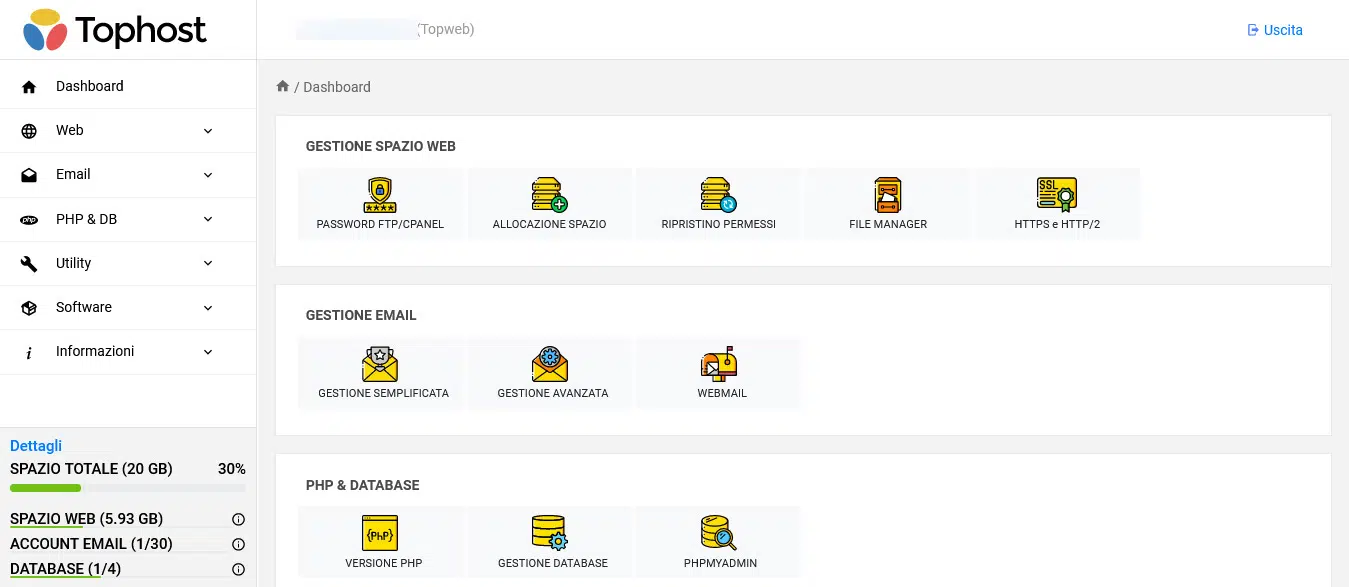Image resolution: width=1349 pixels, height=587 pixels.
Task: Launch Webmail
Action: 721,372
